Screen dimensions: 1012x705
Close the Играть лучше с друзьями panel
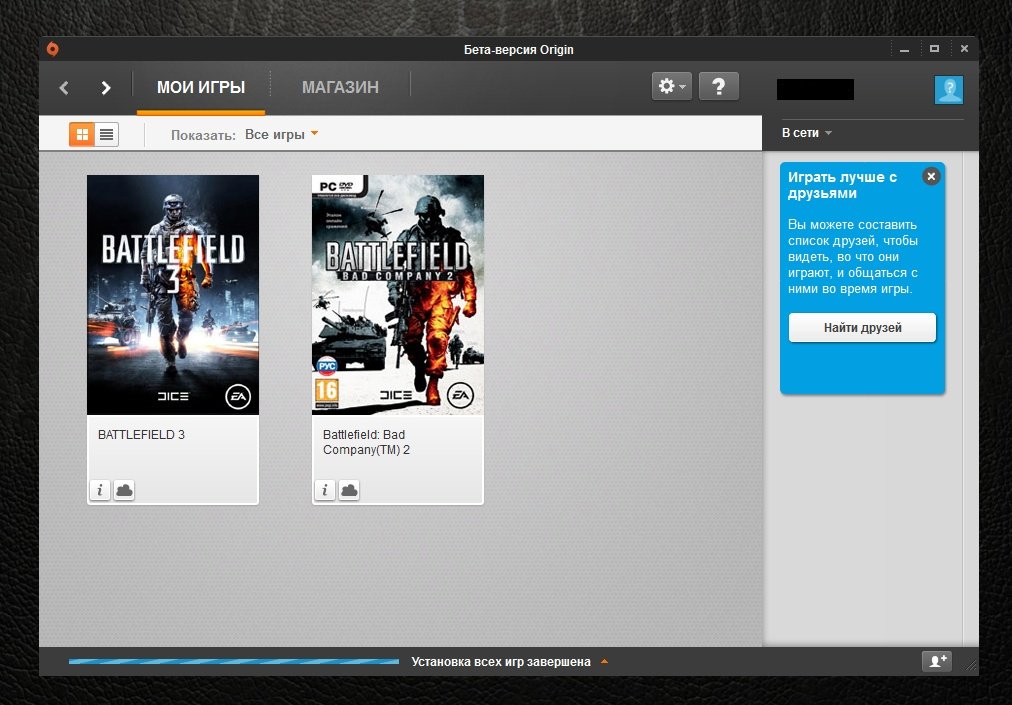(x=931, y=176)
